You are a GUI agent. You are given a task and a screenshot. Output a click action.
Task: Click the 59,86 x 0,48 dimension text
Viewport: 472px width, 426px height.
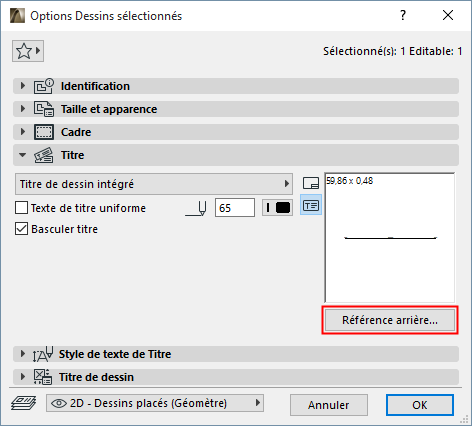(x=350, y=181)
